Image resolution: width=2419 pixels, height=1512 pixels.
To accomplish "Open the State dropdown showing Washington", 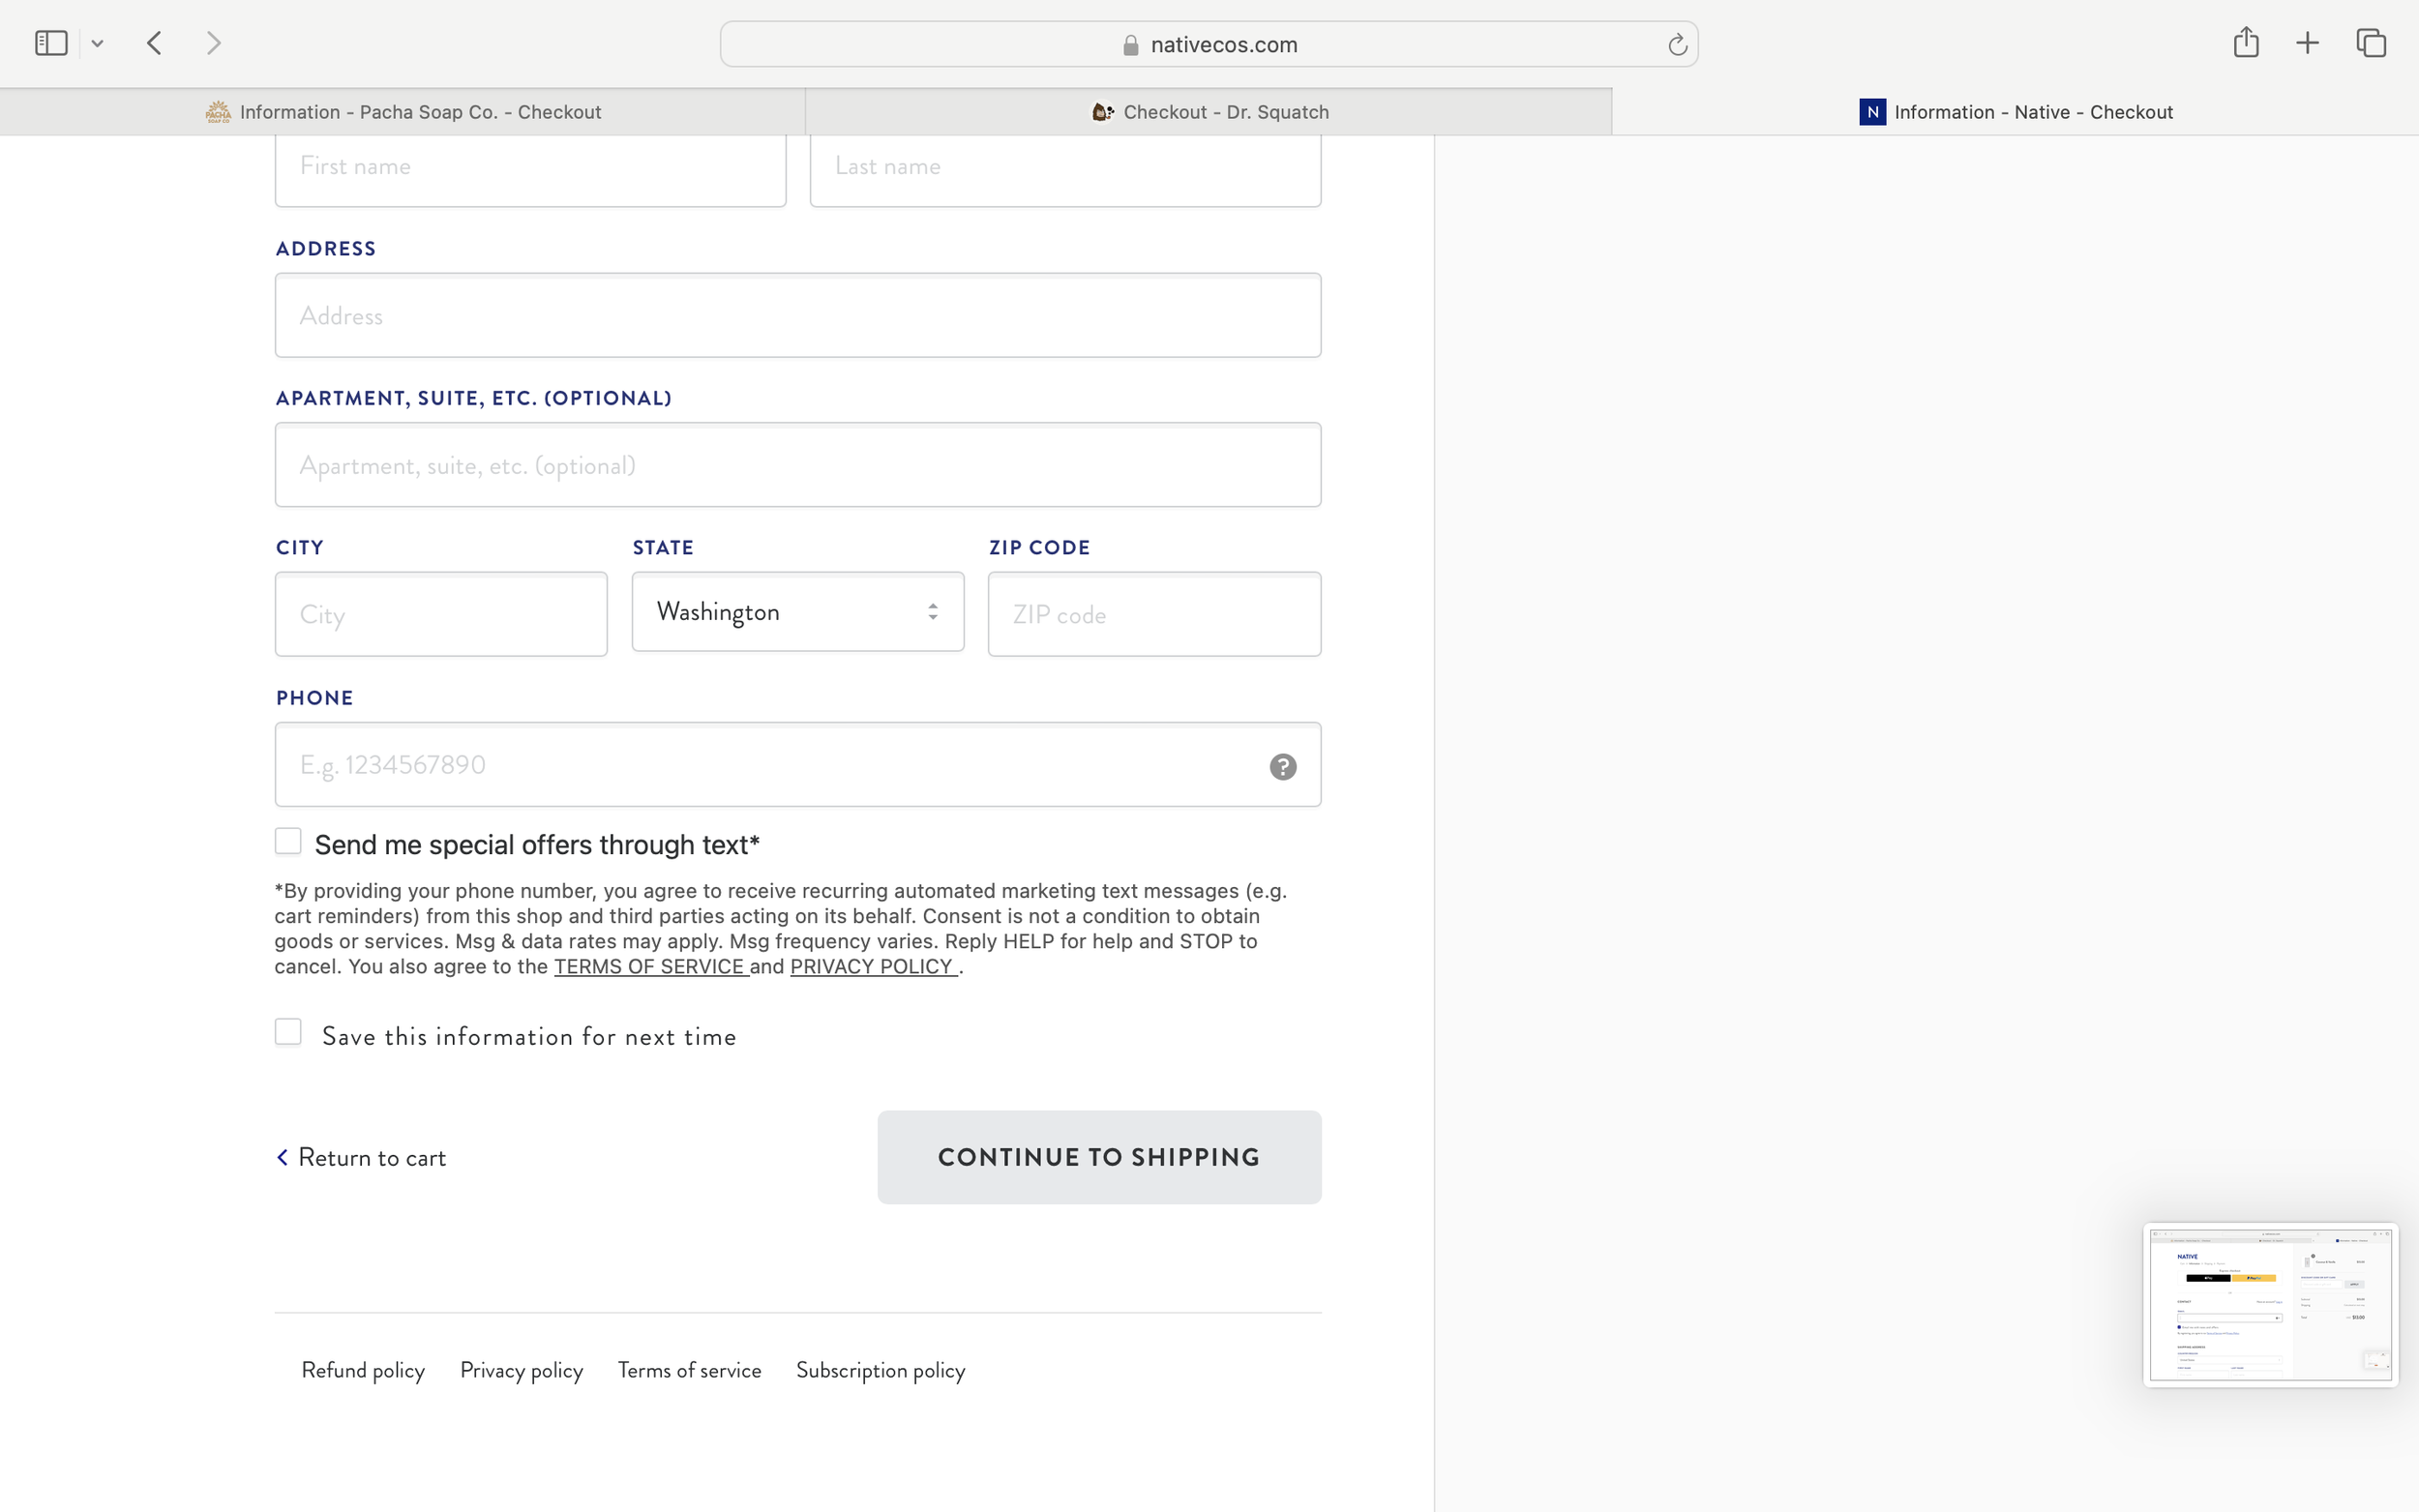I will [796, 611].
